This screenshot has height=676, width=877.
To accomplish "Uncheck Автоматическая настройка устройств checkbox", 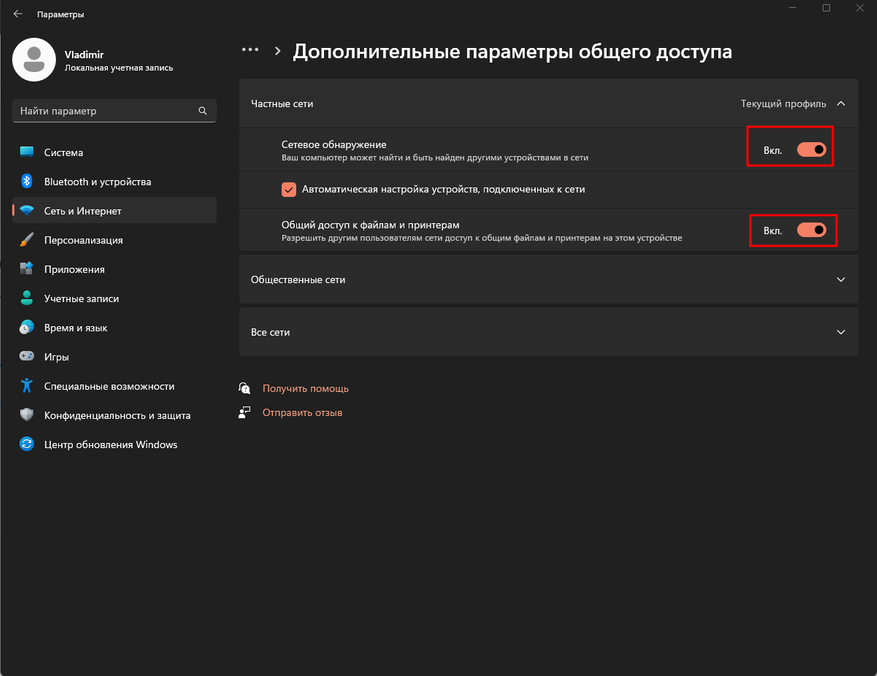I will point(289,190).
